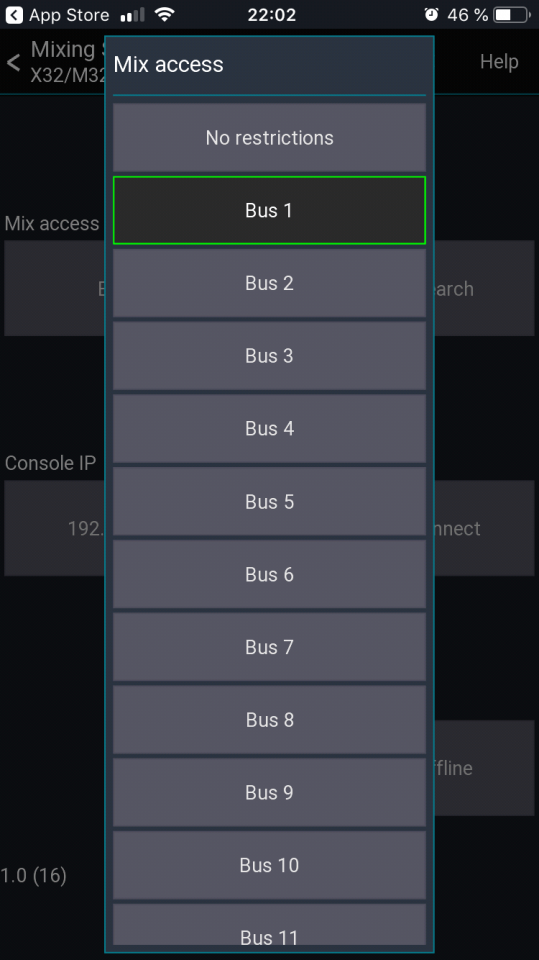
Task: Choose Bus 8 entry
Action: 270,720
